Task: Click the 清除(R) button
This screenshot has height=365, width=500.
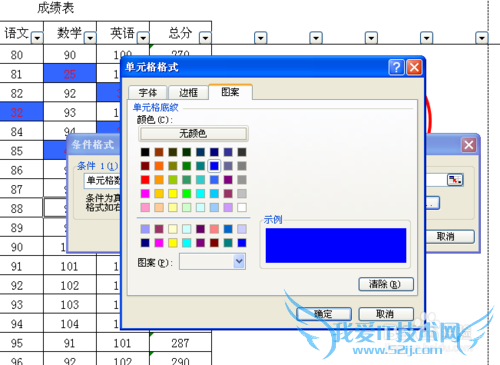Action: click(386, 284)
